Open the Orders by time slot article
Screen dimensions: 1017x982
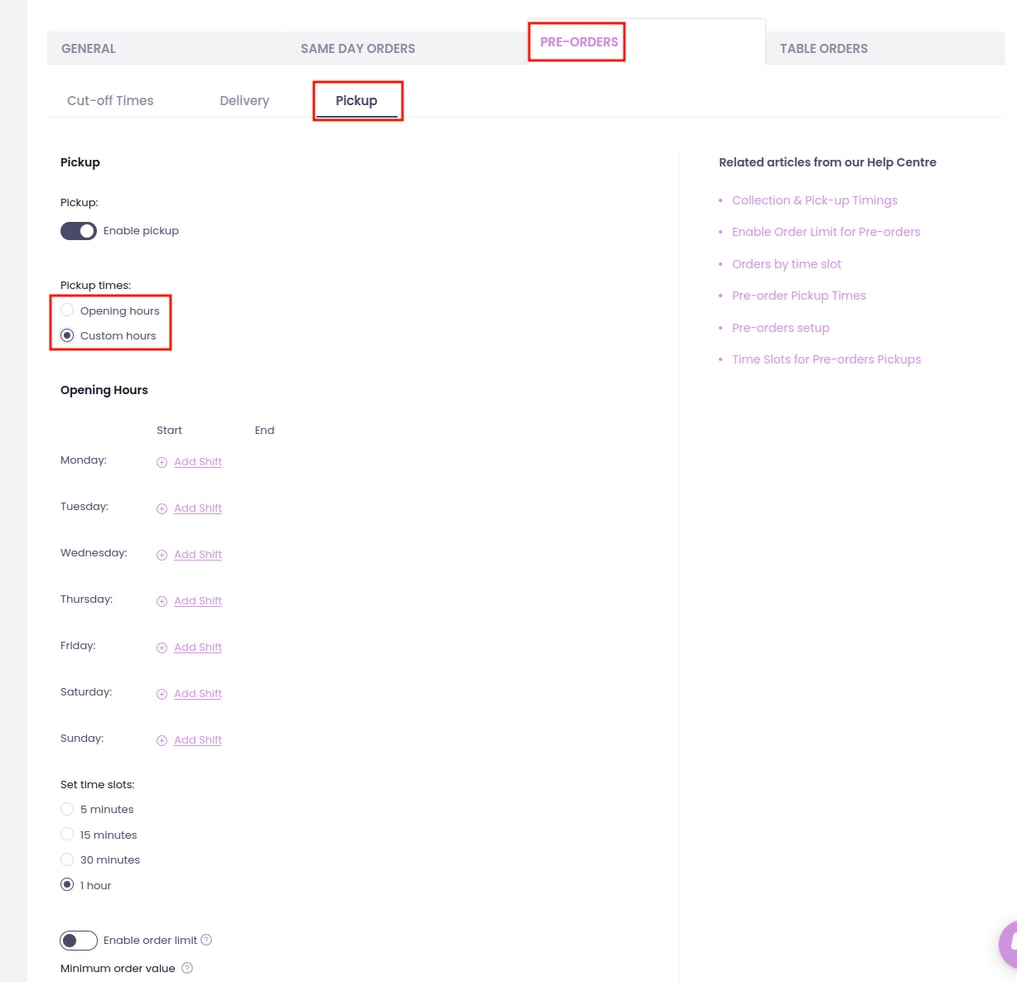point(786,264)
